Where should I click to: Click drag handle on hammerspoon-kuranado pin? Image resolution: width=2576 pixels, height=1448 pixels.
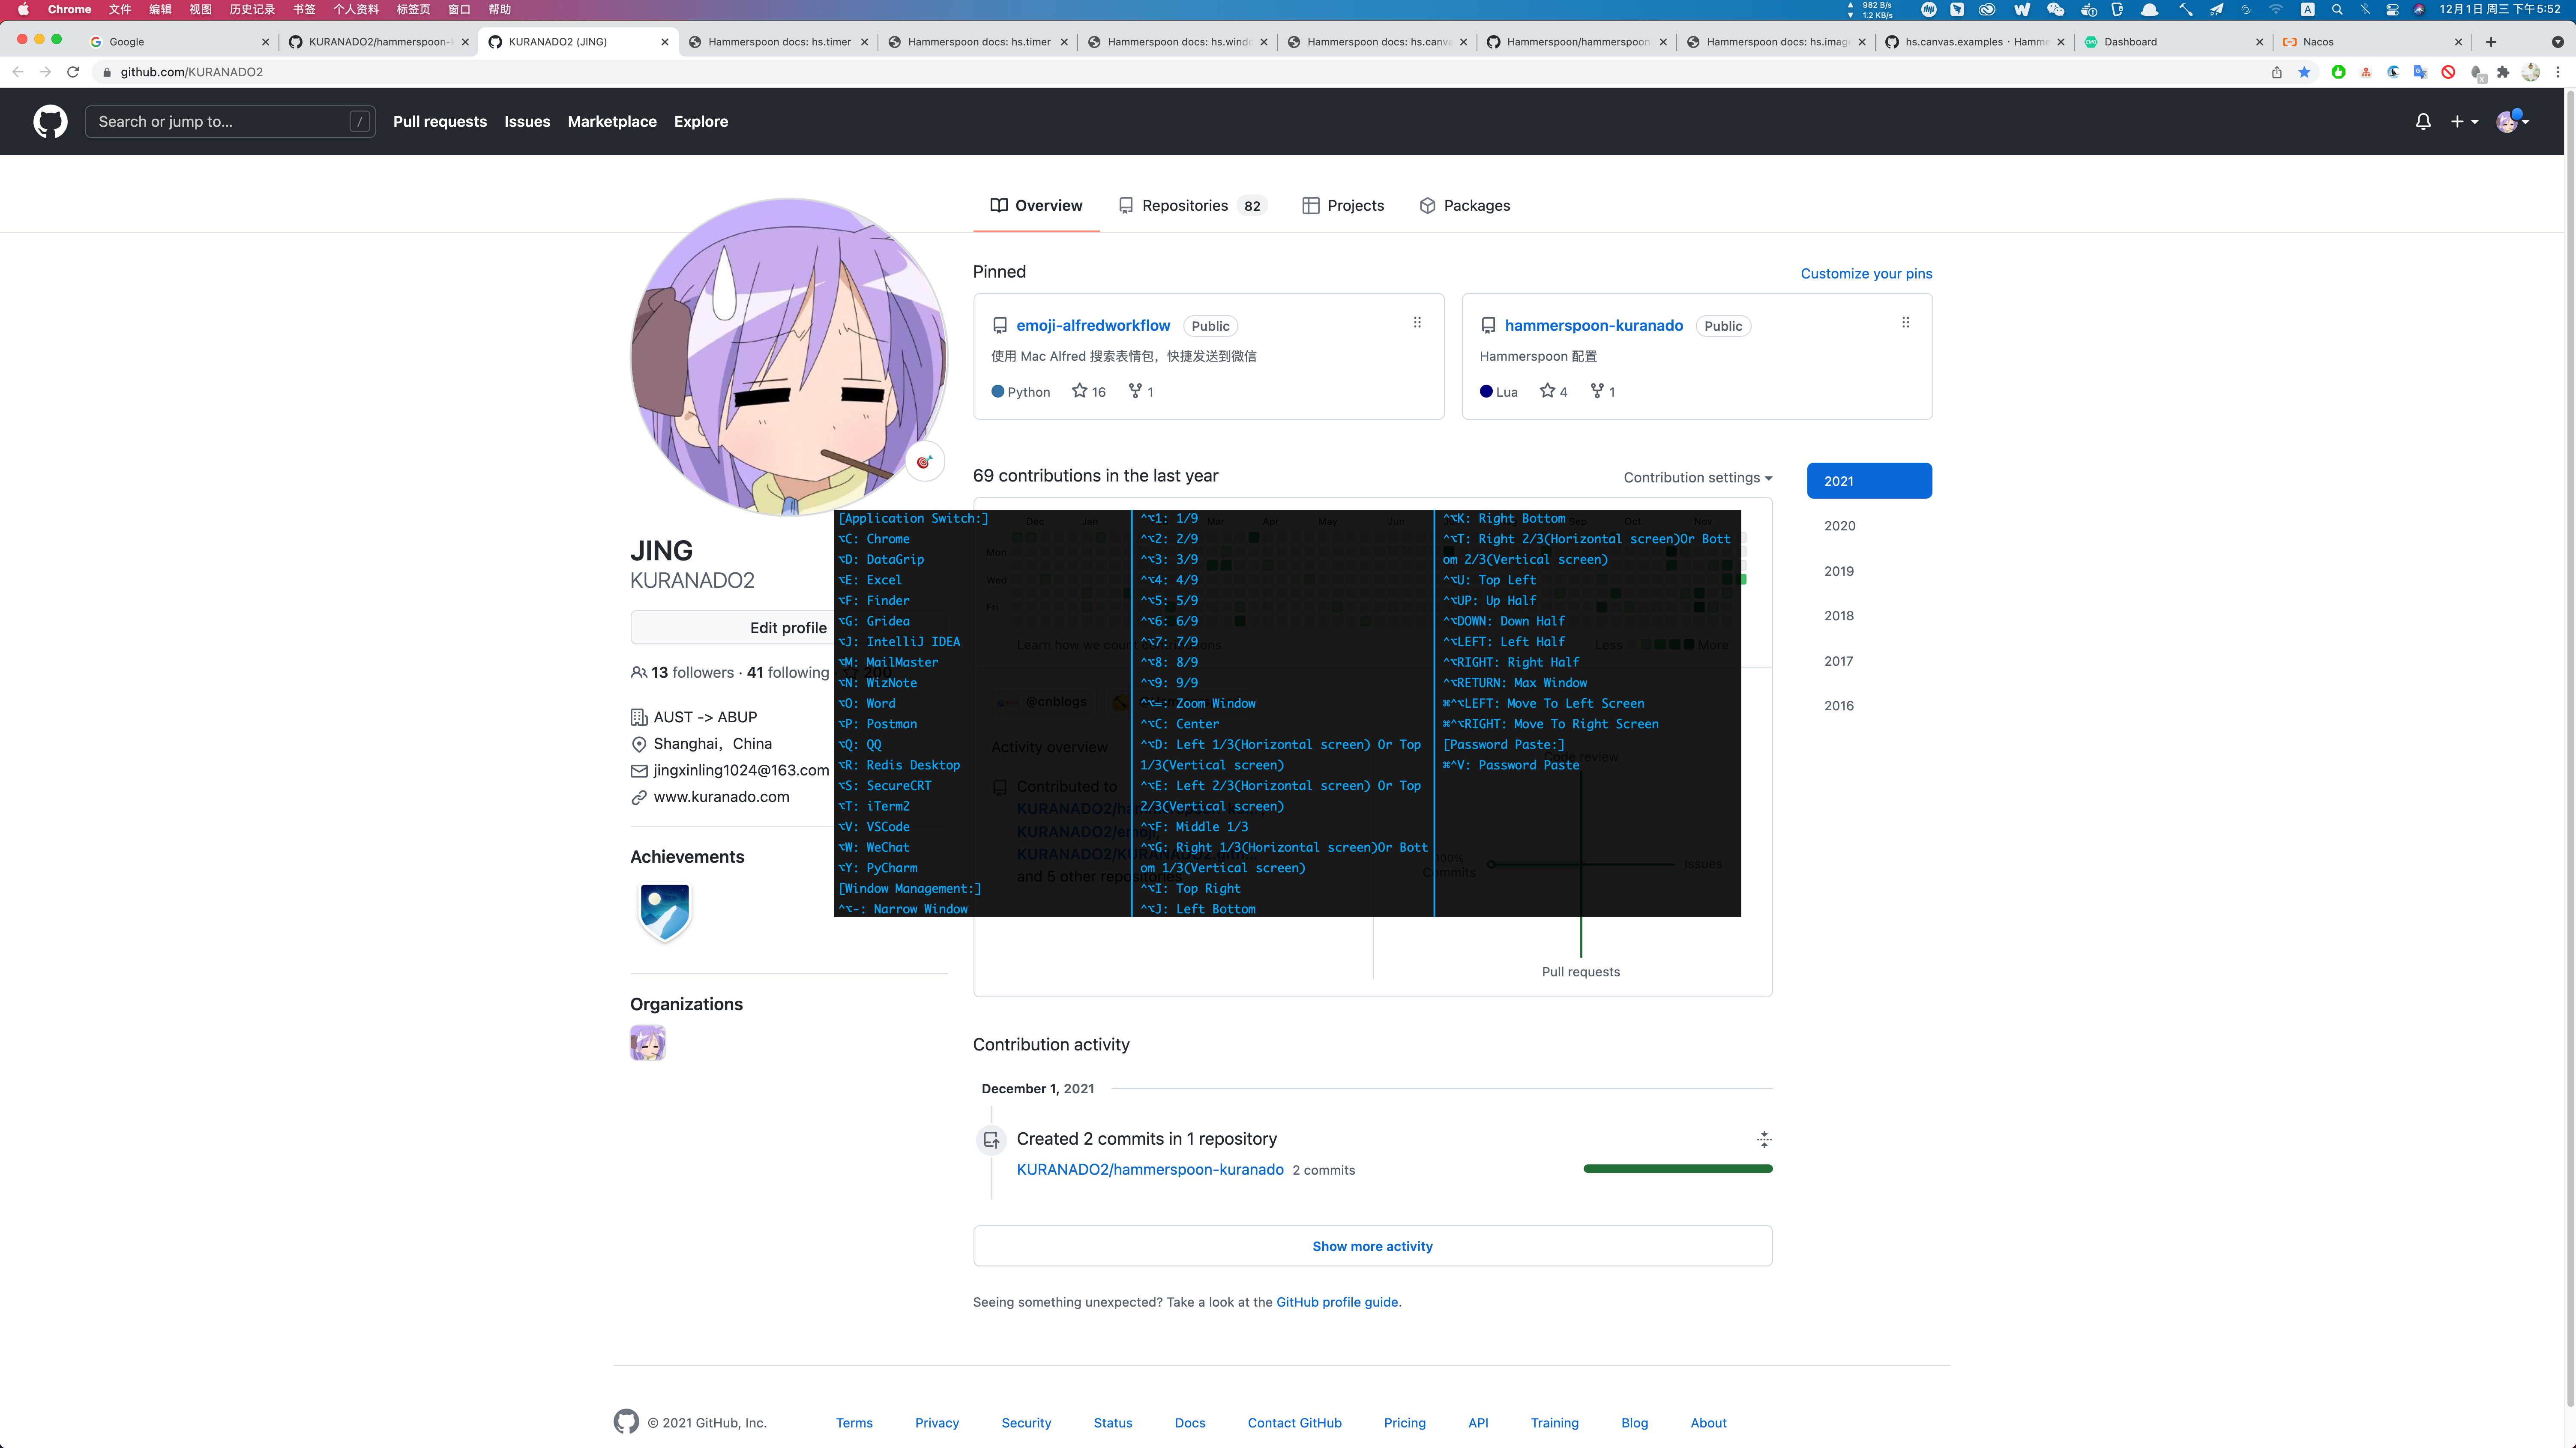coord(1905,323)
